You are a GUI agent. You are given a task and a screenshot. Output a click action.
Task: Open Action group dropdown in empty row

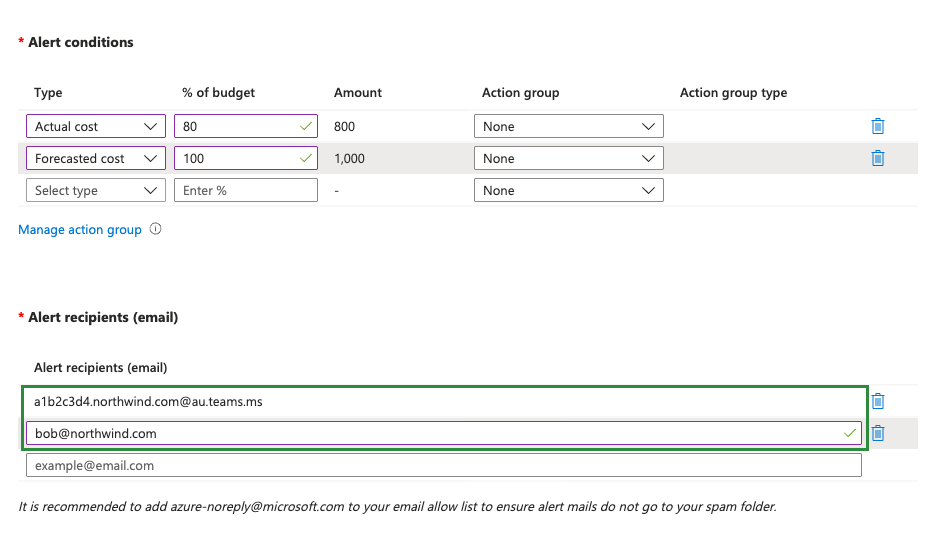point(568,190)
